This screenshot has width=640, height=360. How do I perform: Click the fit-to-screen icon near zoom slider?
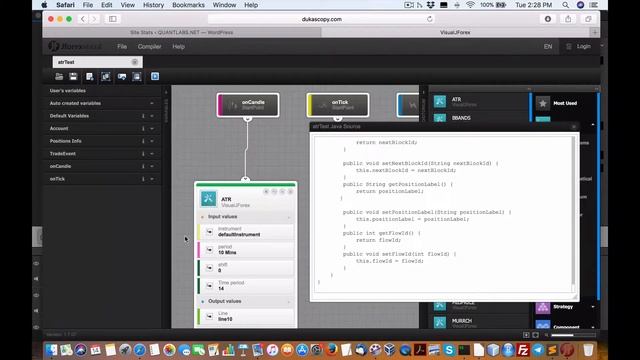536,335
